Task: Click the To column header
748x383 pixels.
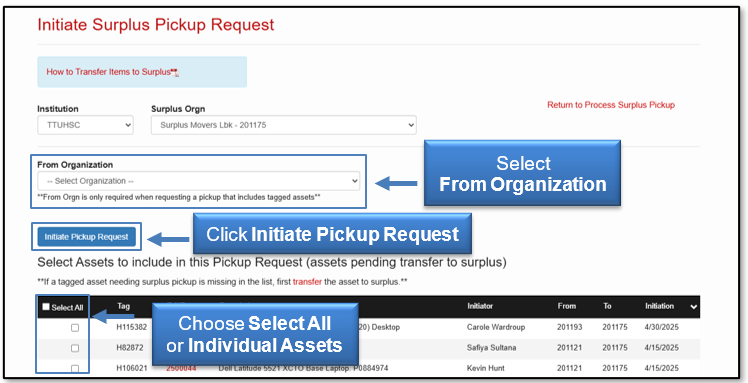Action: coord(607,306)
